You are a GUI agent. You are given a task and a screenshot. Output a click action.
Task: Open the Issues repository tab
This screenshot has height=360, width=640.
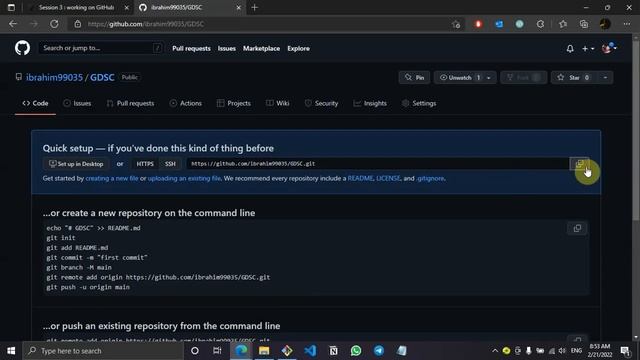click(77, 103)
